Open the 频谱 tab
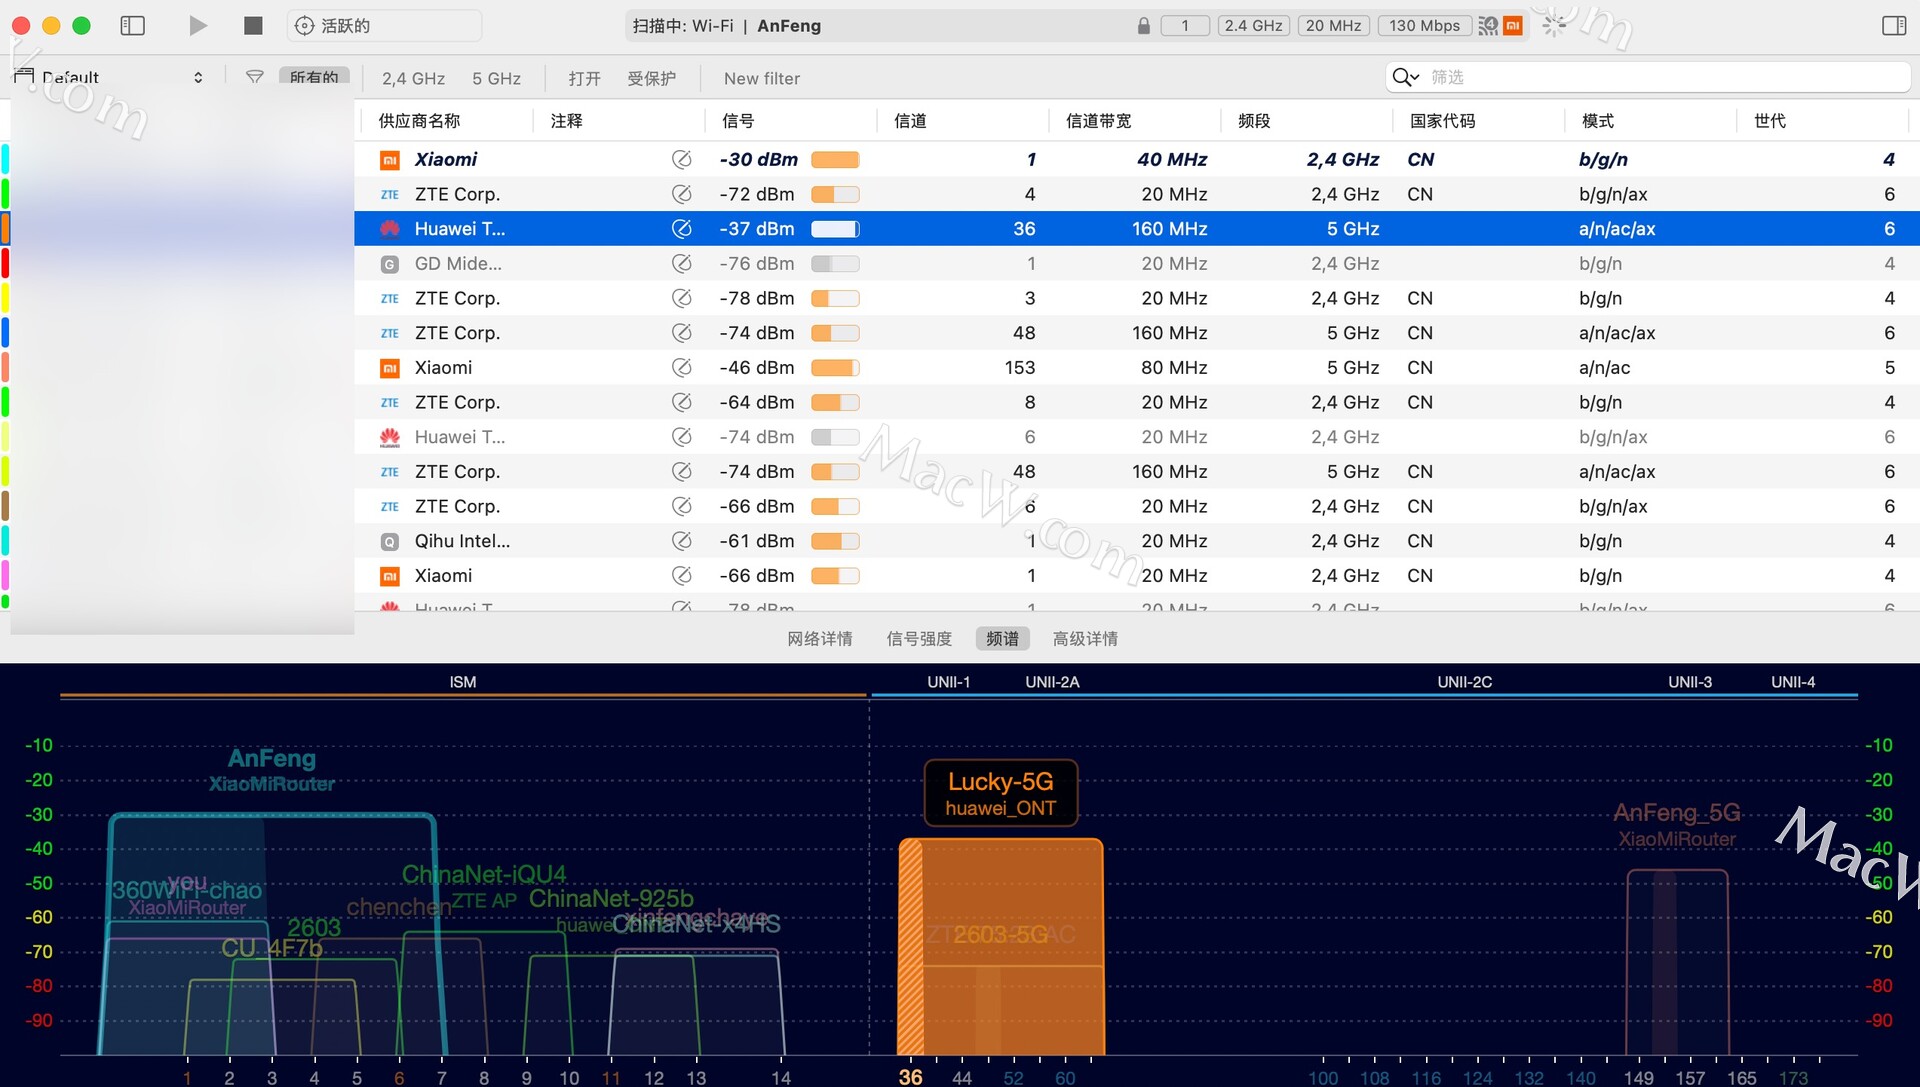The image size is (1920, 1087). [1002, 639]
